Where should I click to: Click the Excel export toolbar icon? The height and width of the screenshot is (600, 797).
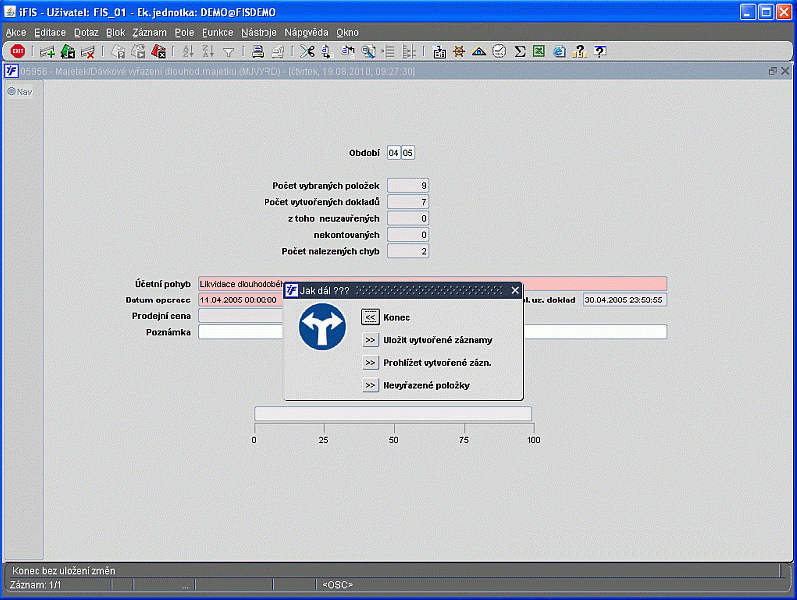539,51
